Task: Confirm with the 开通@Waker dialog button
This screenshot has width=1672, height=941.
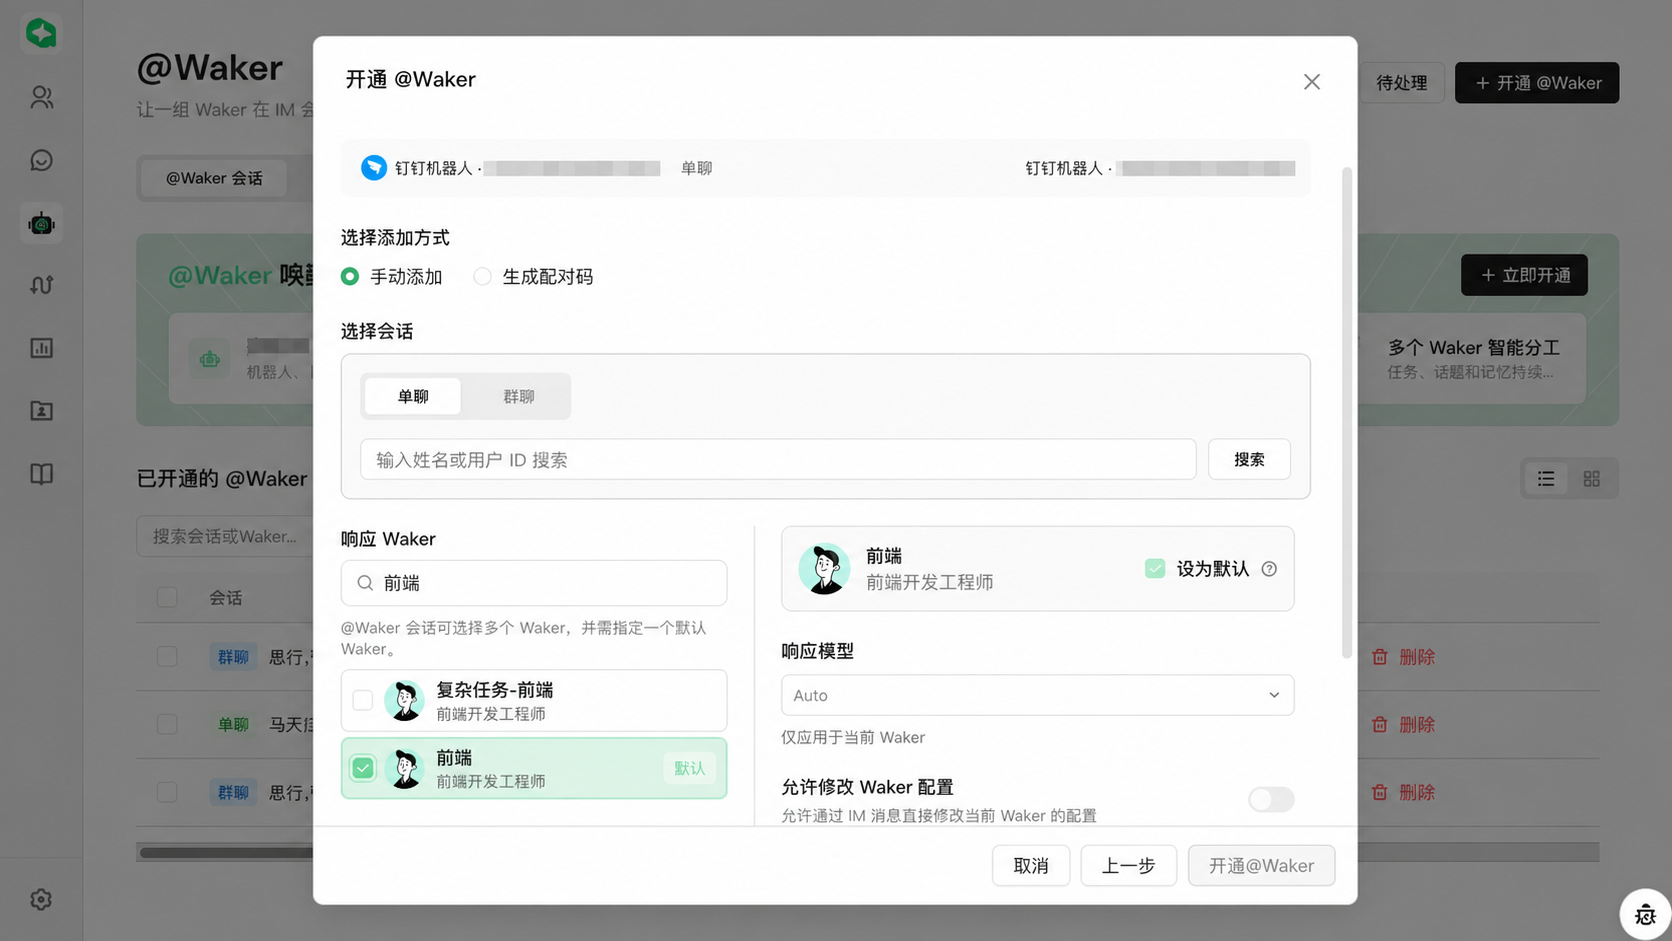Action: point(1261,865)
